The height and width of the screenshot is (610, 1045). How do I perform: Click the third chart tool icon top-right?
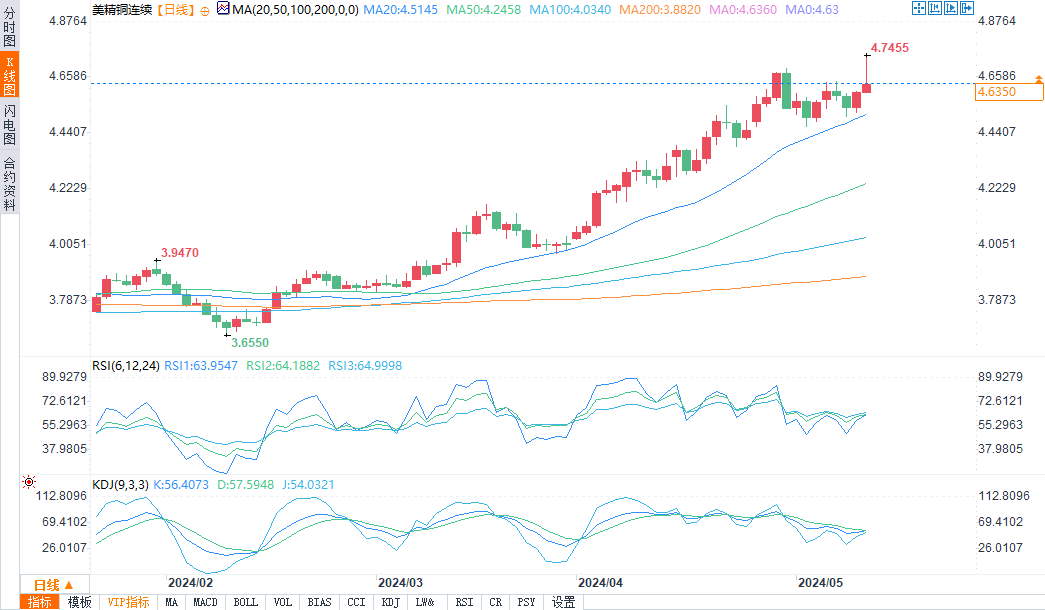[953, 9]
